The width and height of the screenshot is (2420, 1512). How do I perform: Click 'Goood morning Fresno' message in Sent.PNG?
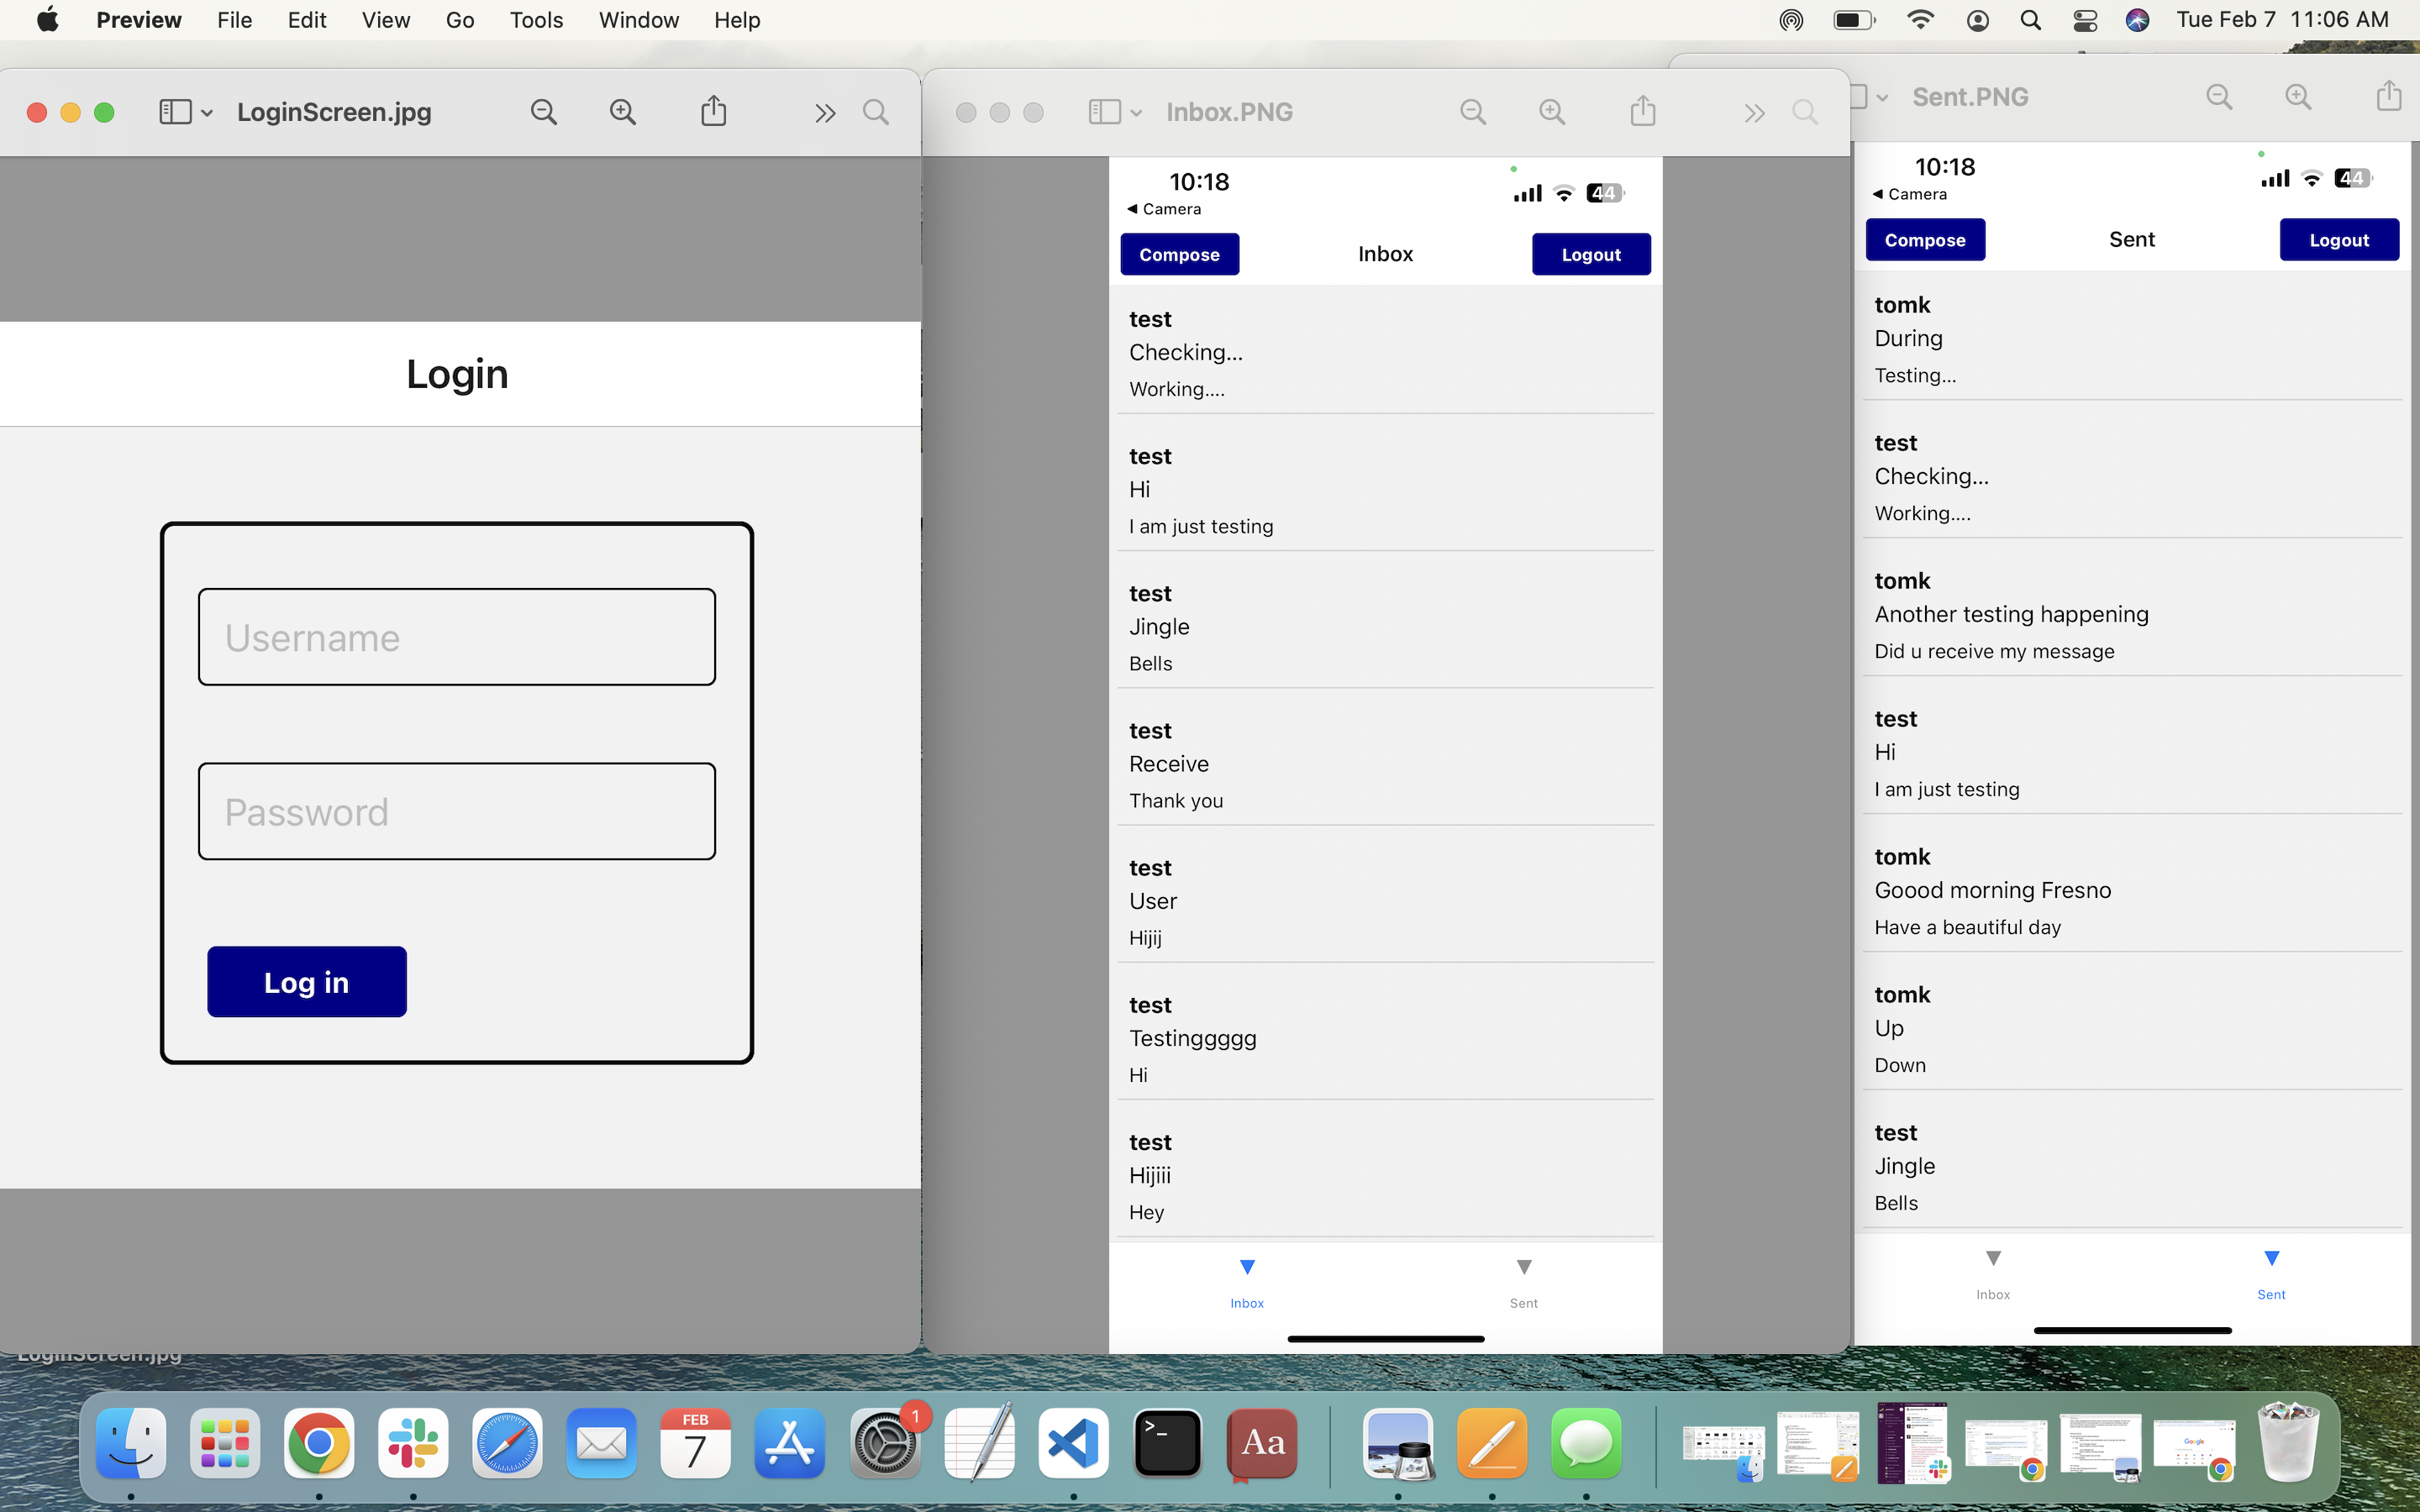1993,890
